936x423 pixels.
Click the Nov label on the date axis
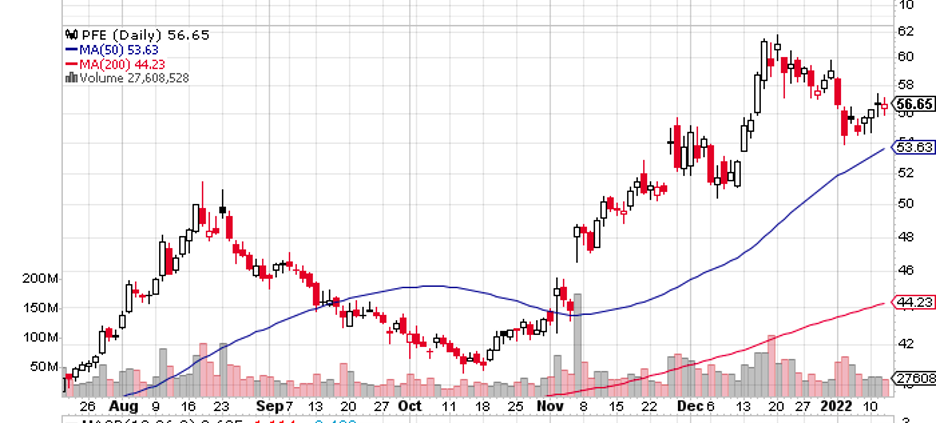[x=551, y=407]
